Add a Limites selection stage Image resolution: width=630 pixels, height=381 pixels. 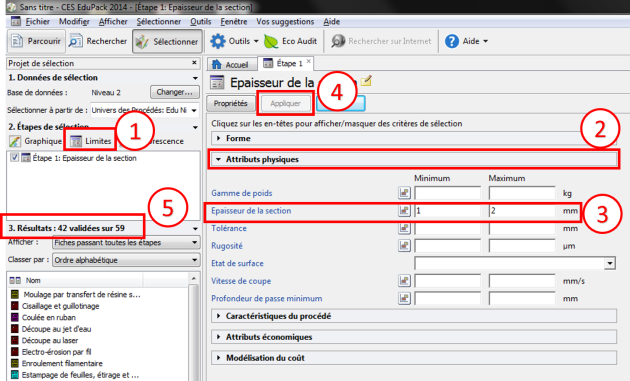(90, 141)
